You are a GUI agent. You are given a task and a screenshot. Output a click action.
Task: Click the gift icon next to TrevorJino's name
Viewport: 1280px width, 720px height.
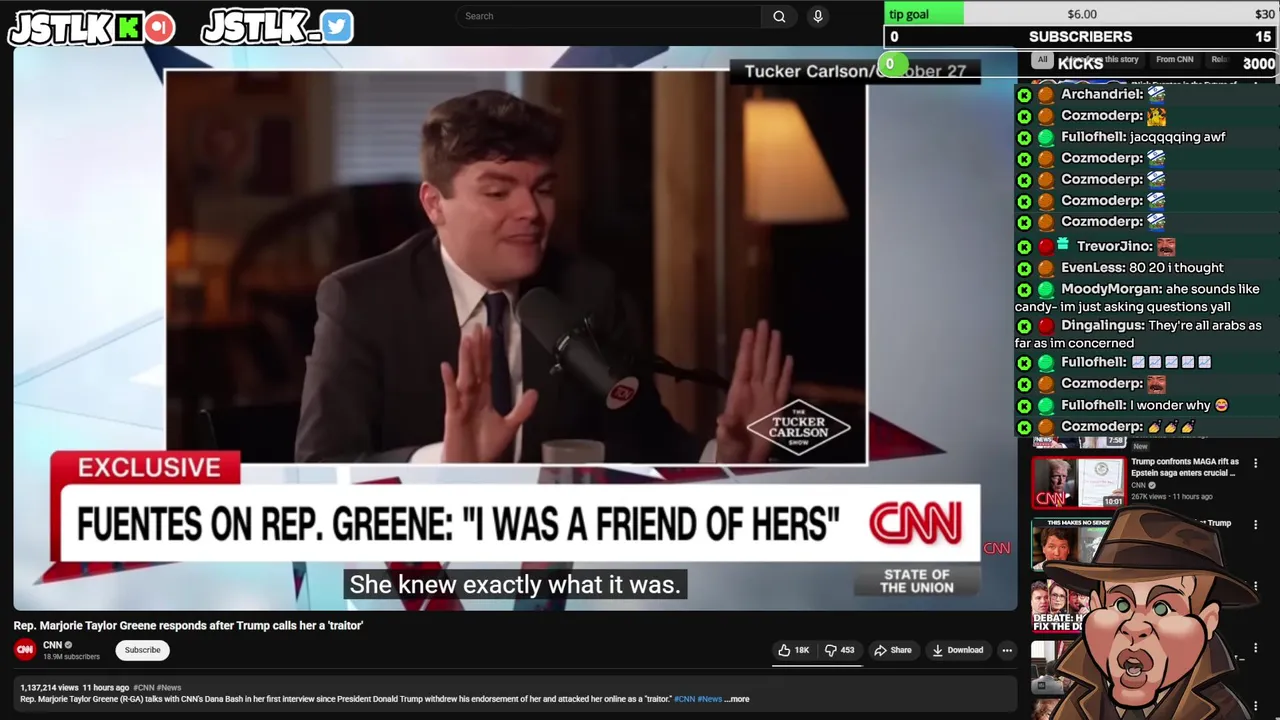tap(1064, 245)
